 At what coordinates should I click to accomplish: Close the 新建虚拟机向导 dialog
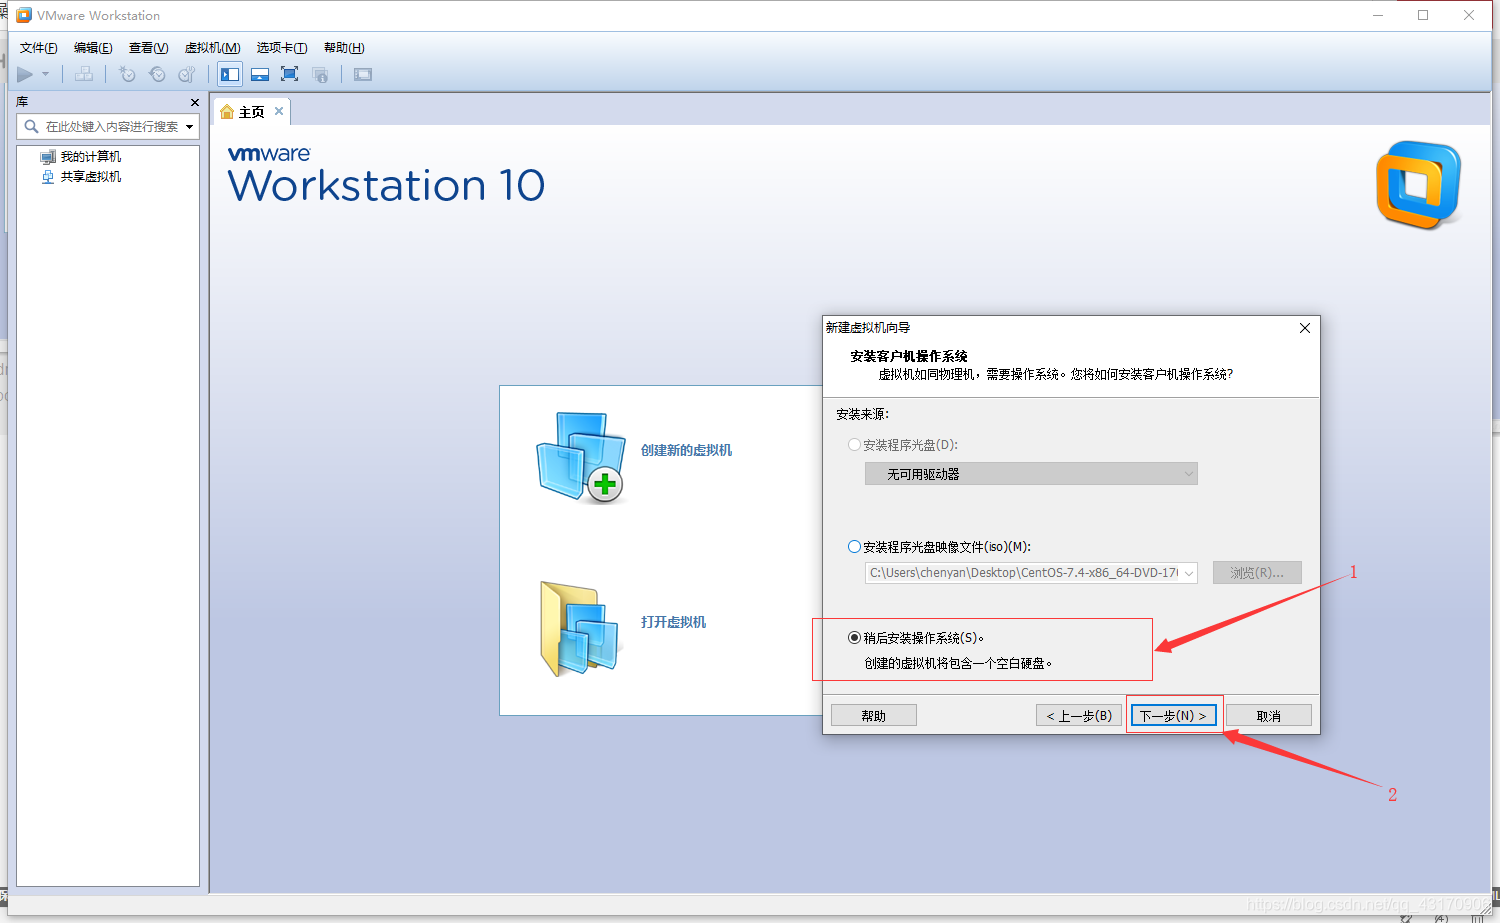[1305, 328]
